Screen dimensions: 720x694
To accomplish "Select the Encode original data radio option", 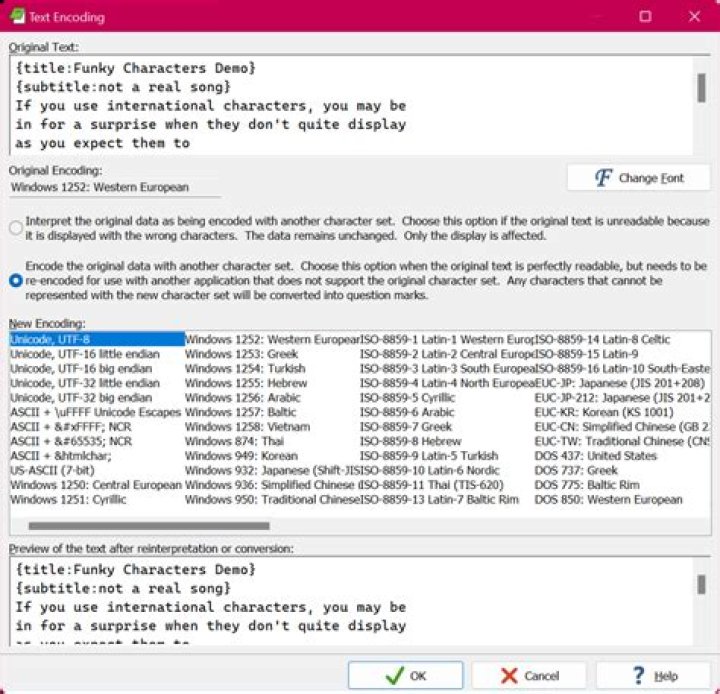I will 16,280.
